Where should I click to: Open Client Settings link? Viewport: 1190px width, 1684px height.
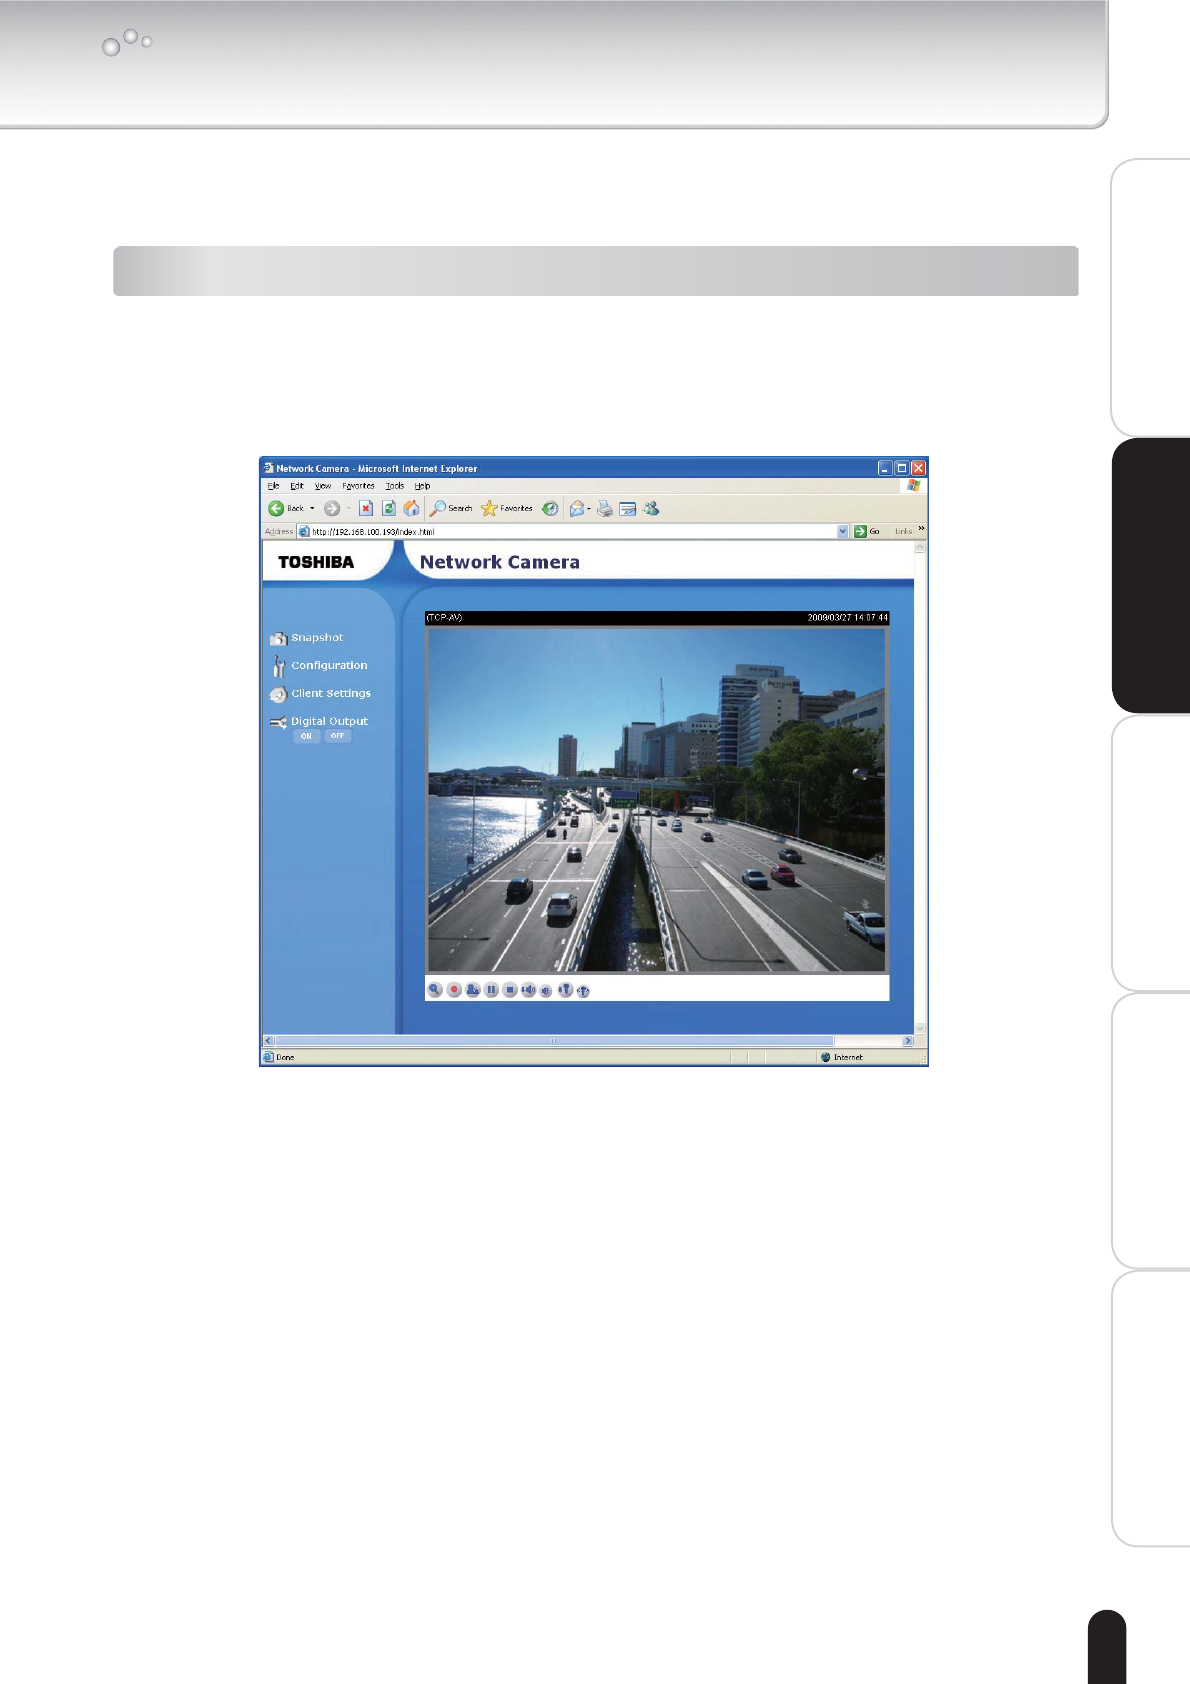(331, 693)
